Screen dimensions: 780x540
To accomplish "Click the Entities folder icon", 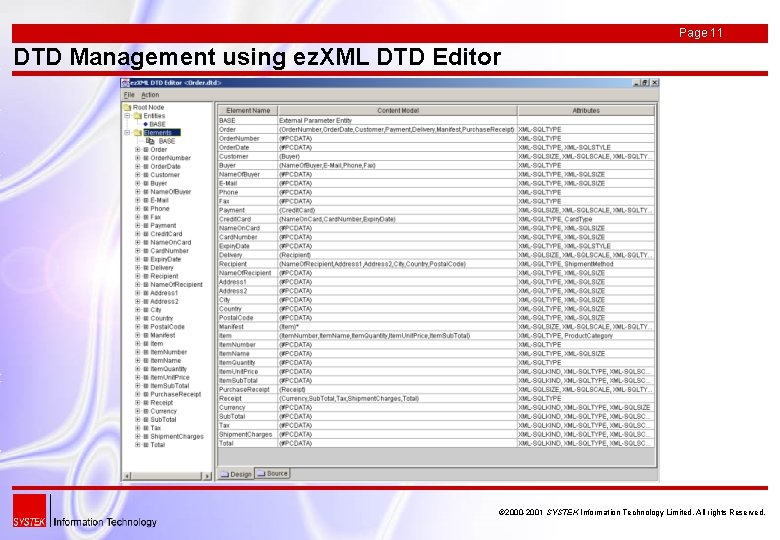I will tap(138, 116).
